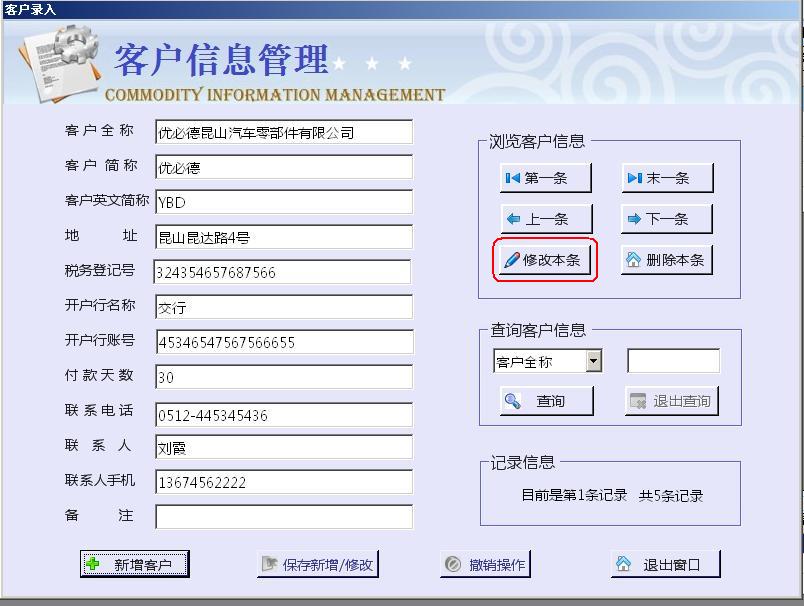Screen dimensions: 804x606
Task: Go to previous record 上一条
Action: pyautogui.click(x=546, y=219)
